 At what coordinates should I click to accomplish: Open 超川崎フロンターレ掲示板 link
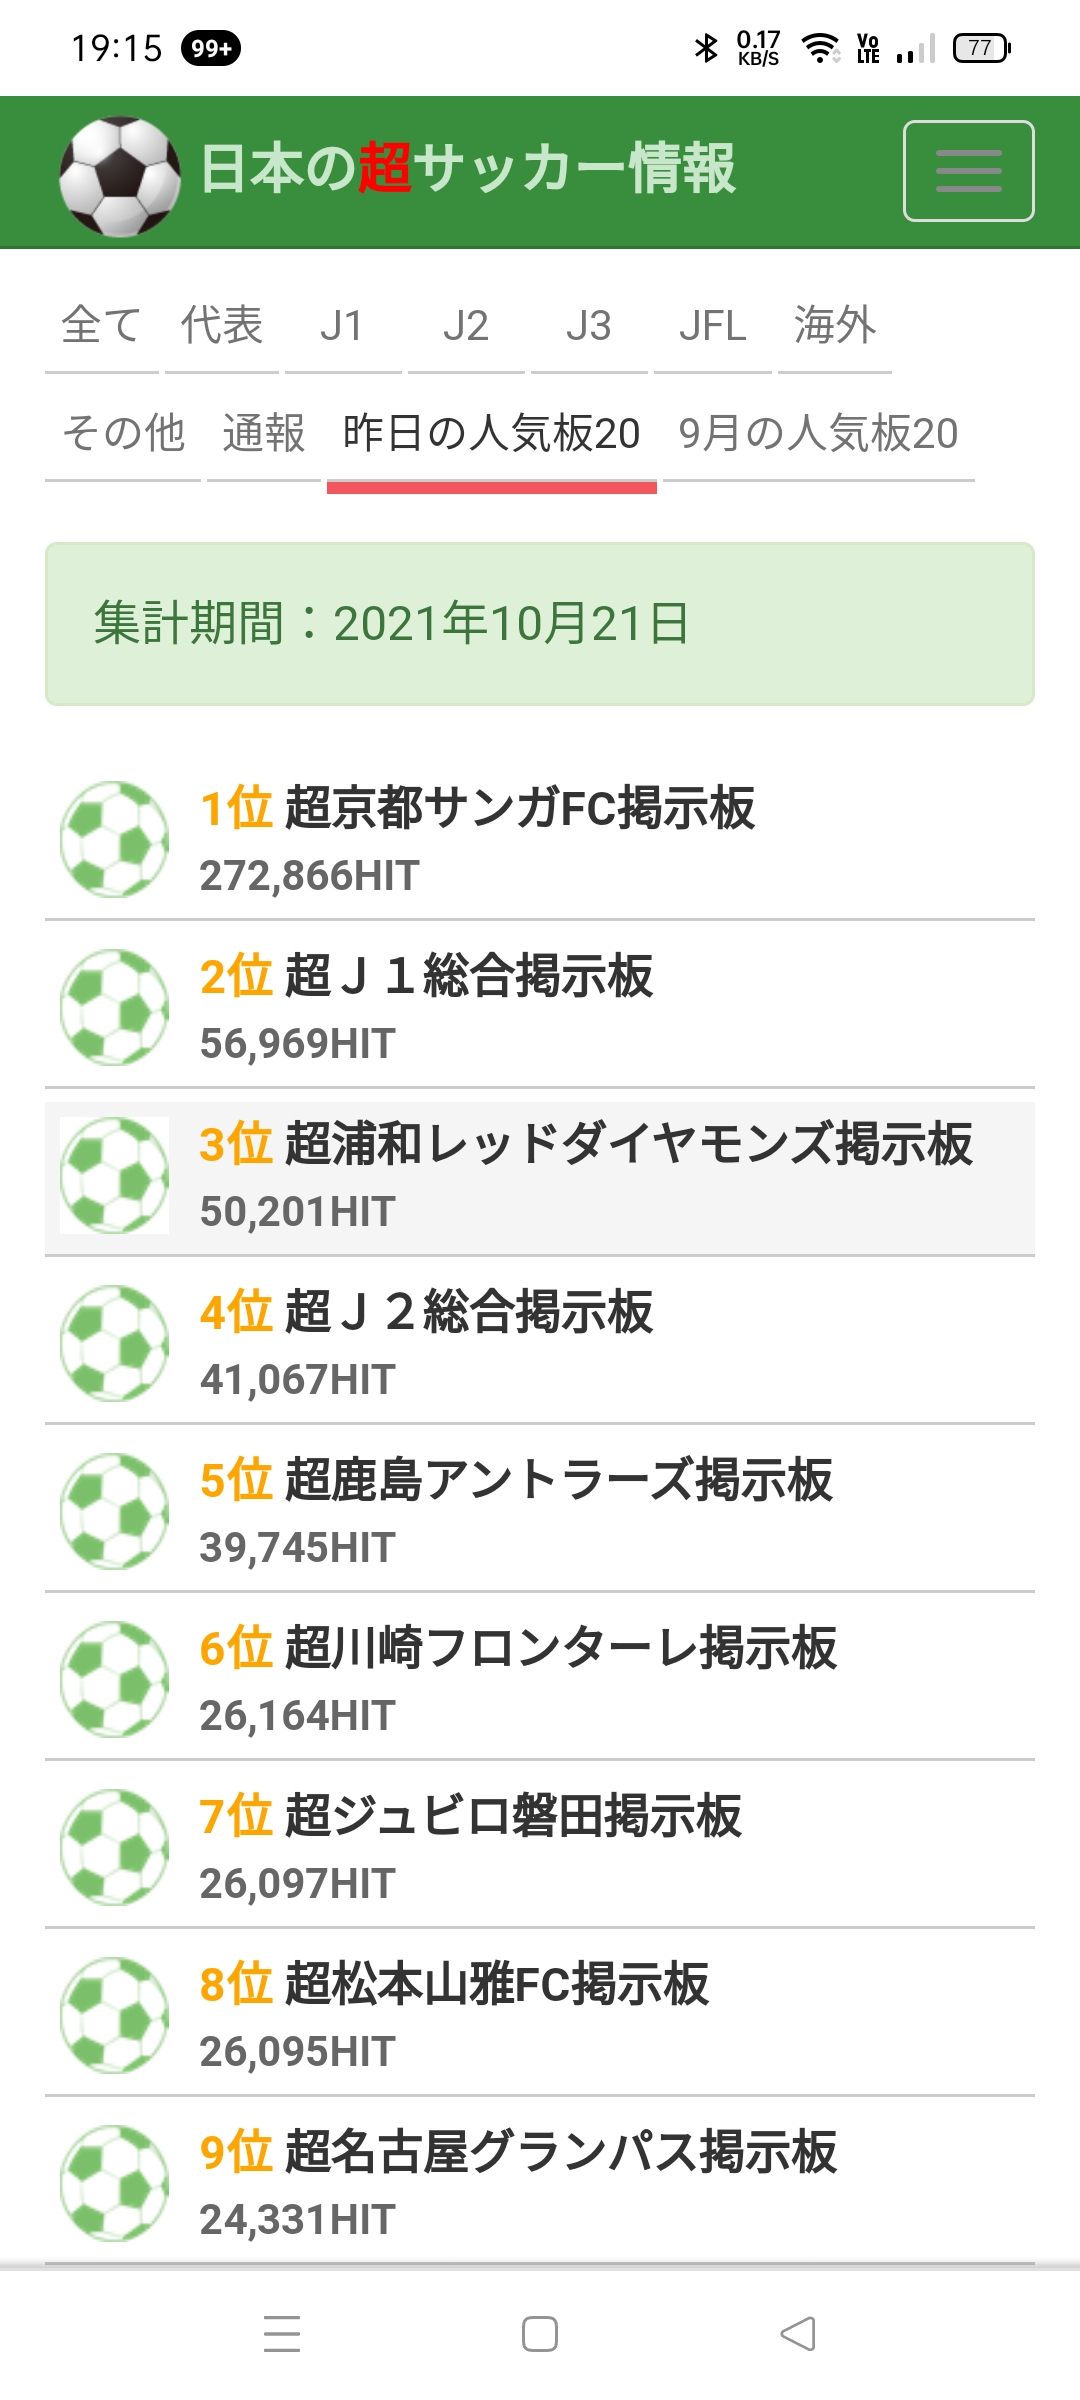pos(560,1648)
